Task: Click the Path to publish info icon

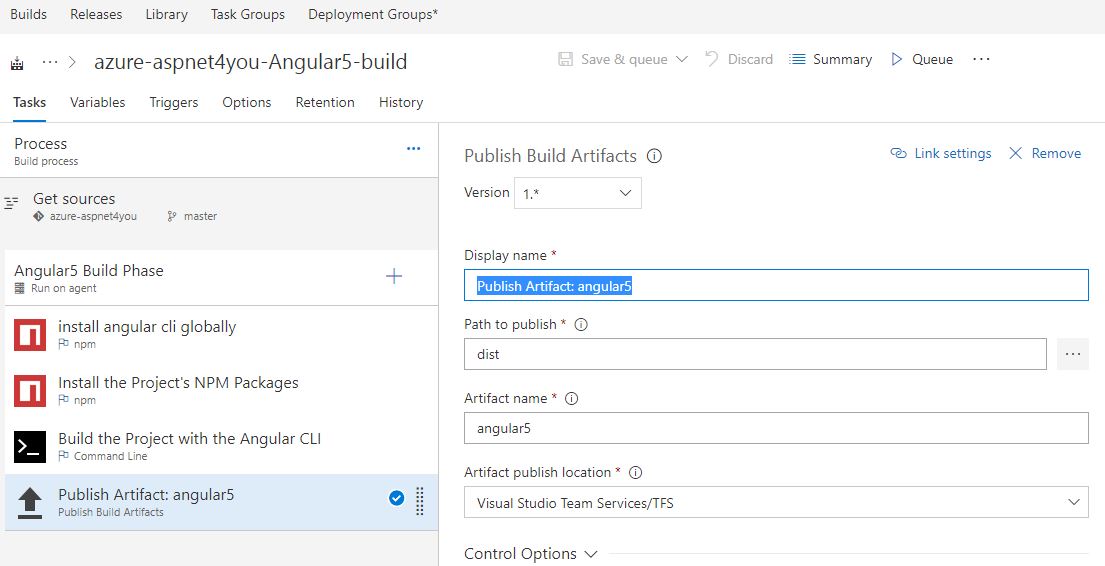Action: point(581,325)
